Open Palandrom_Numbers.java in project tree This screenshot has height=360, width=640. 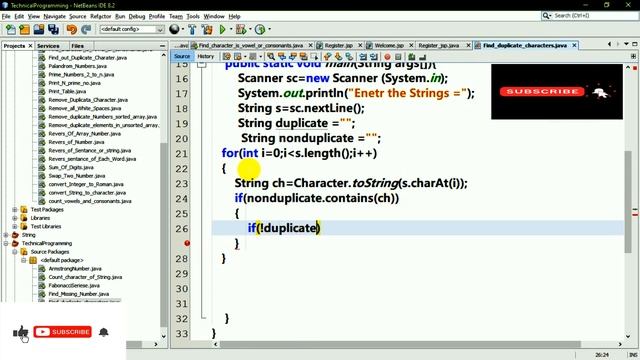[77, 66]
